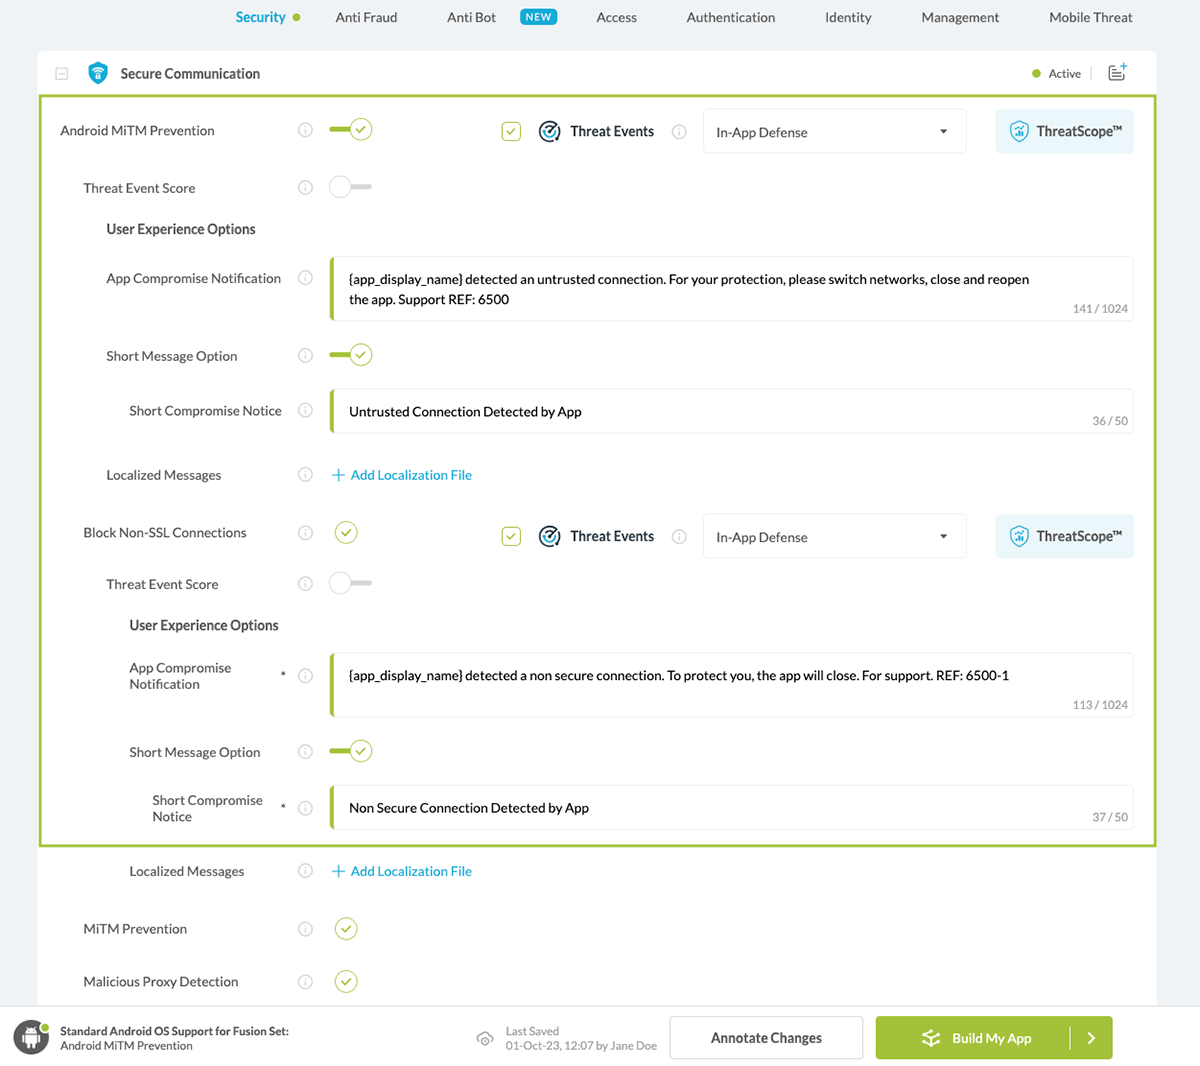Viewport: 1200px width, 1066px height.
Task: Click info icon beside first Threat Events label
Action: click(x=679, y=132)
